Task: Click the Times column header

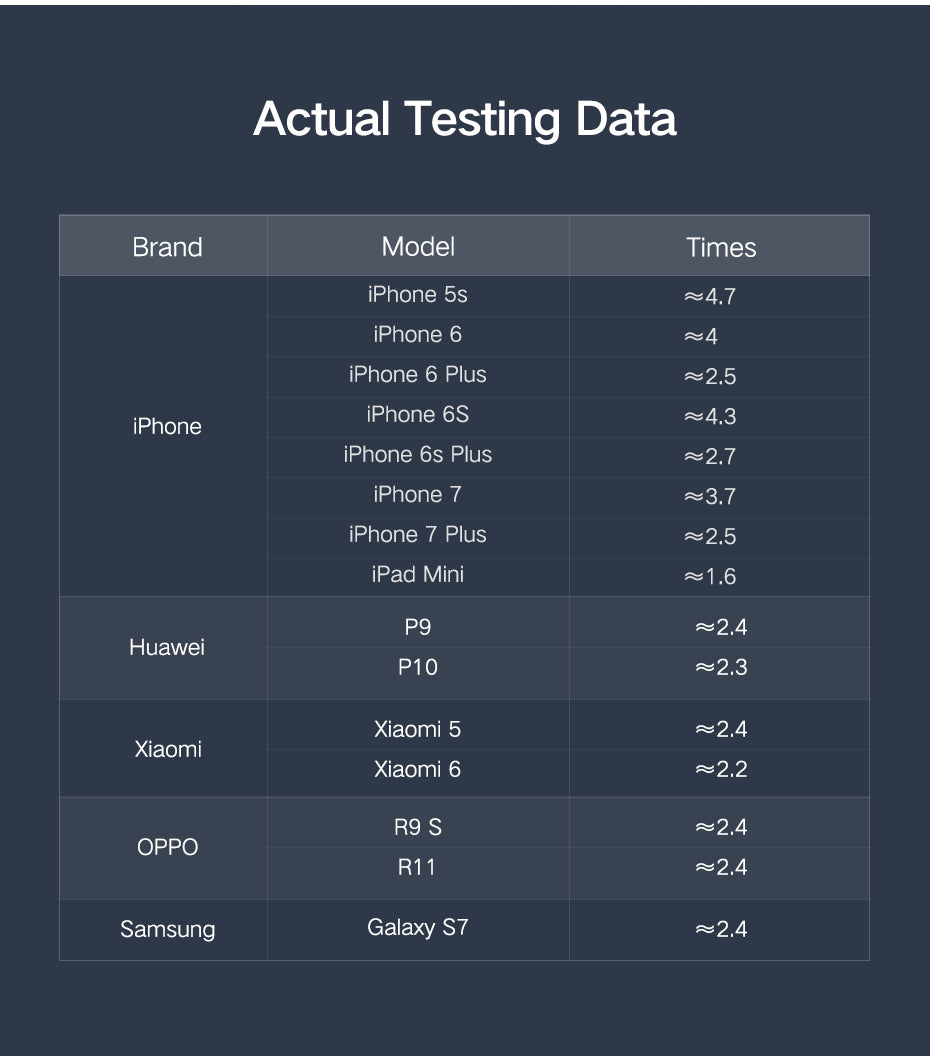Action: point(721,247)
